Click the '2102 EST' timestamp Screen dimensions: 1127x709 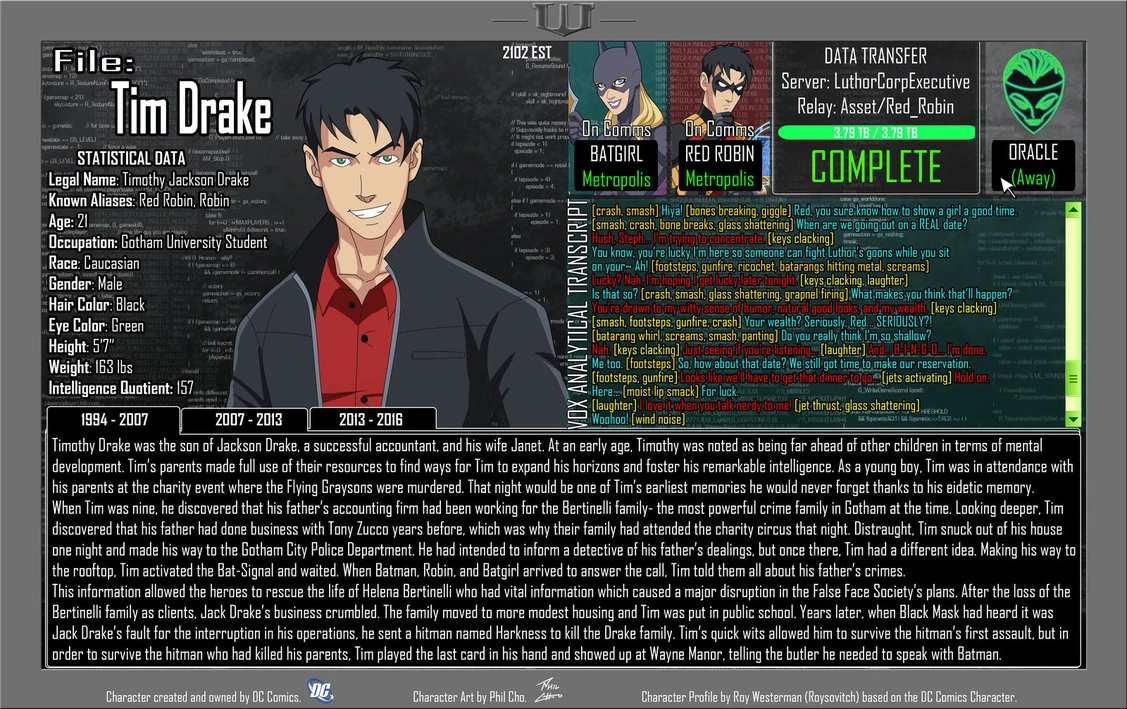527,52
